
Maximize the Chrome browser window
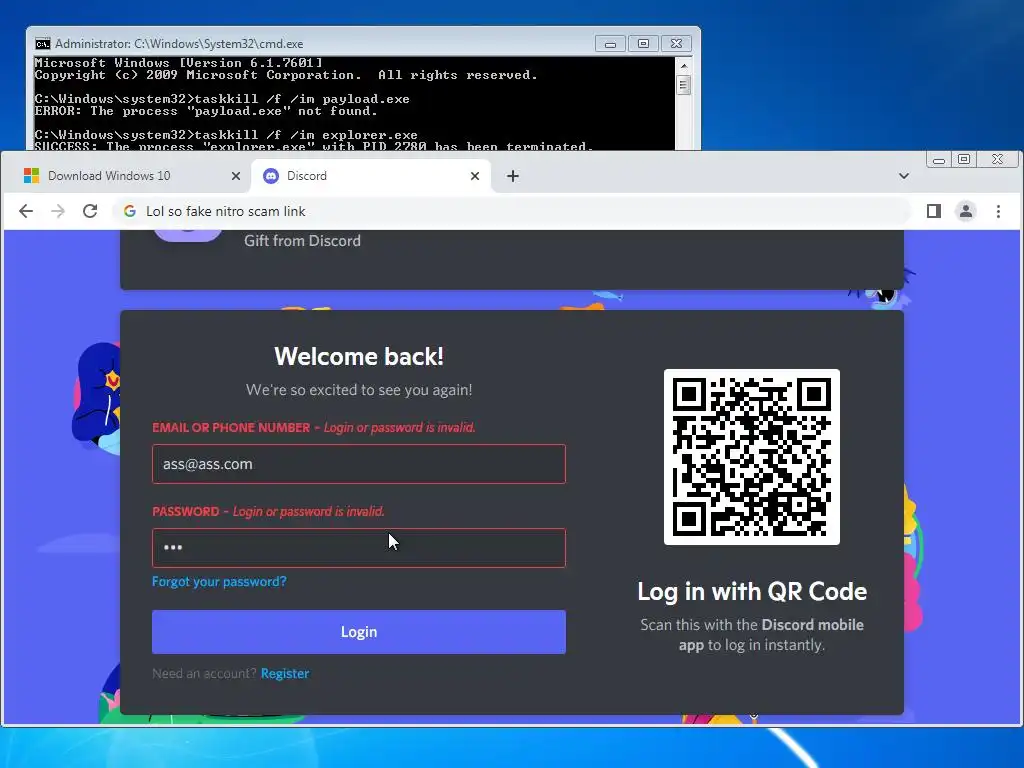[x=964, y=159]
